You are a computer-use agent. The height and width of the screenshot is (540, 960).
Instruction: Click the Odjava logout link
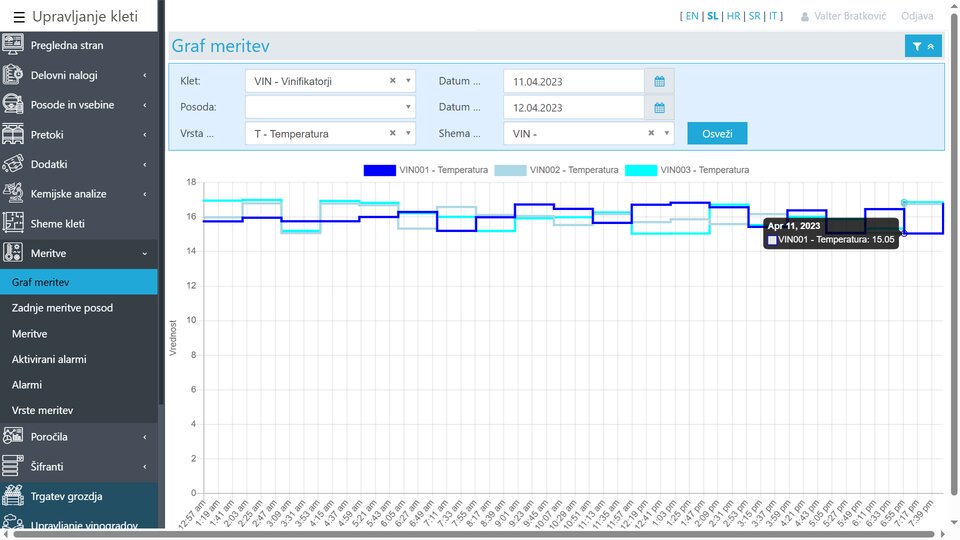coord(916,17)
